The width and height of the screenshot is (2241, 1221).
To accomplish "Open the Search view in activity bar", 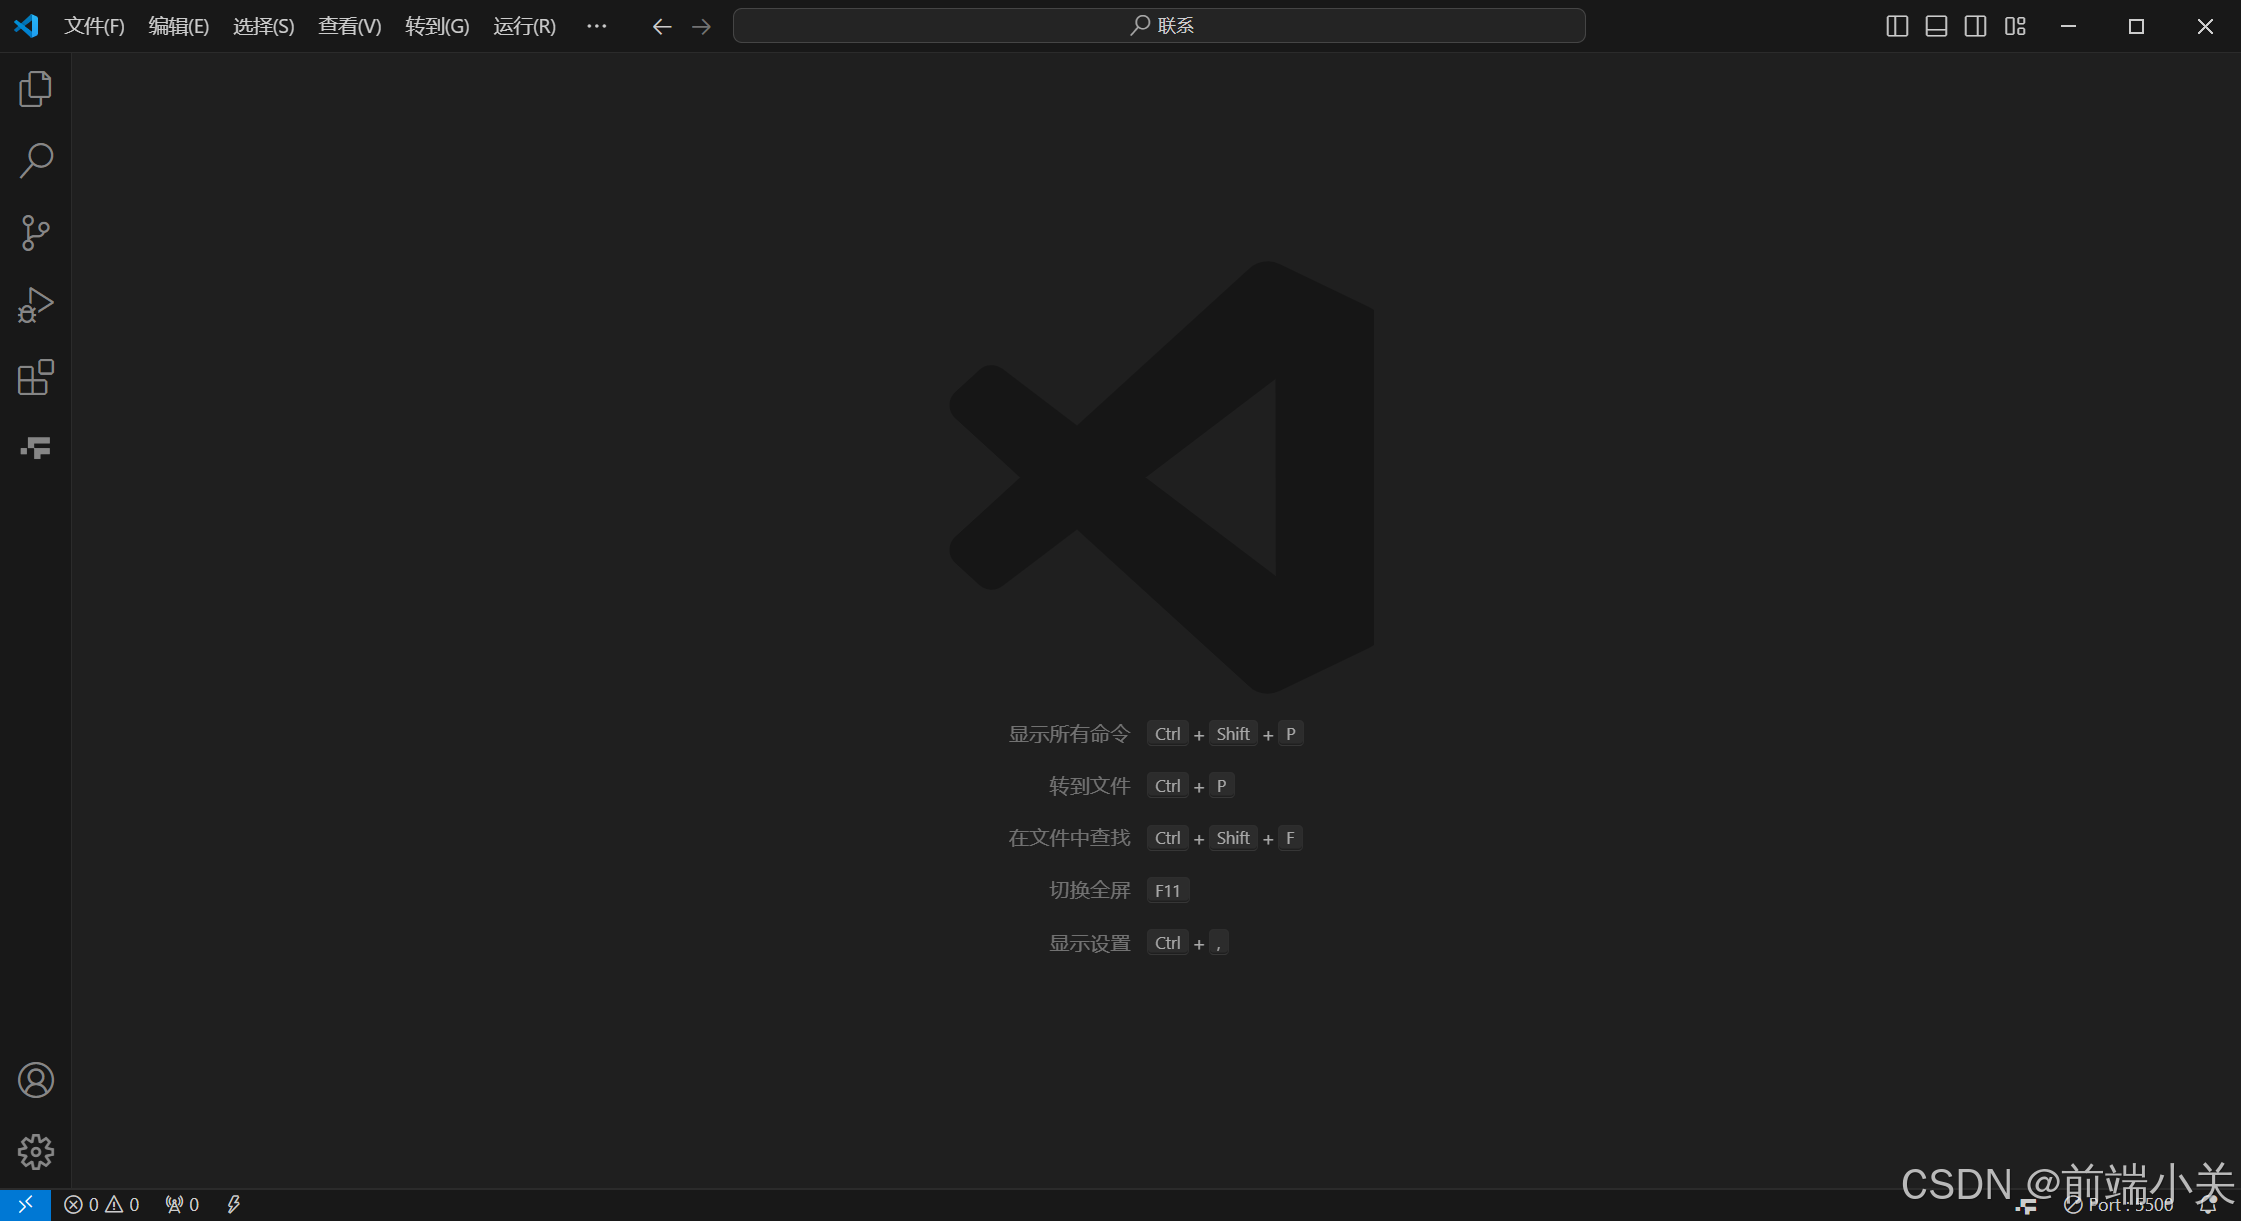I will (35, 160).
